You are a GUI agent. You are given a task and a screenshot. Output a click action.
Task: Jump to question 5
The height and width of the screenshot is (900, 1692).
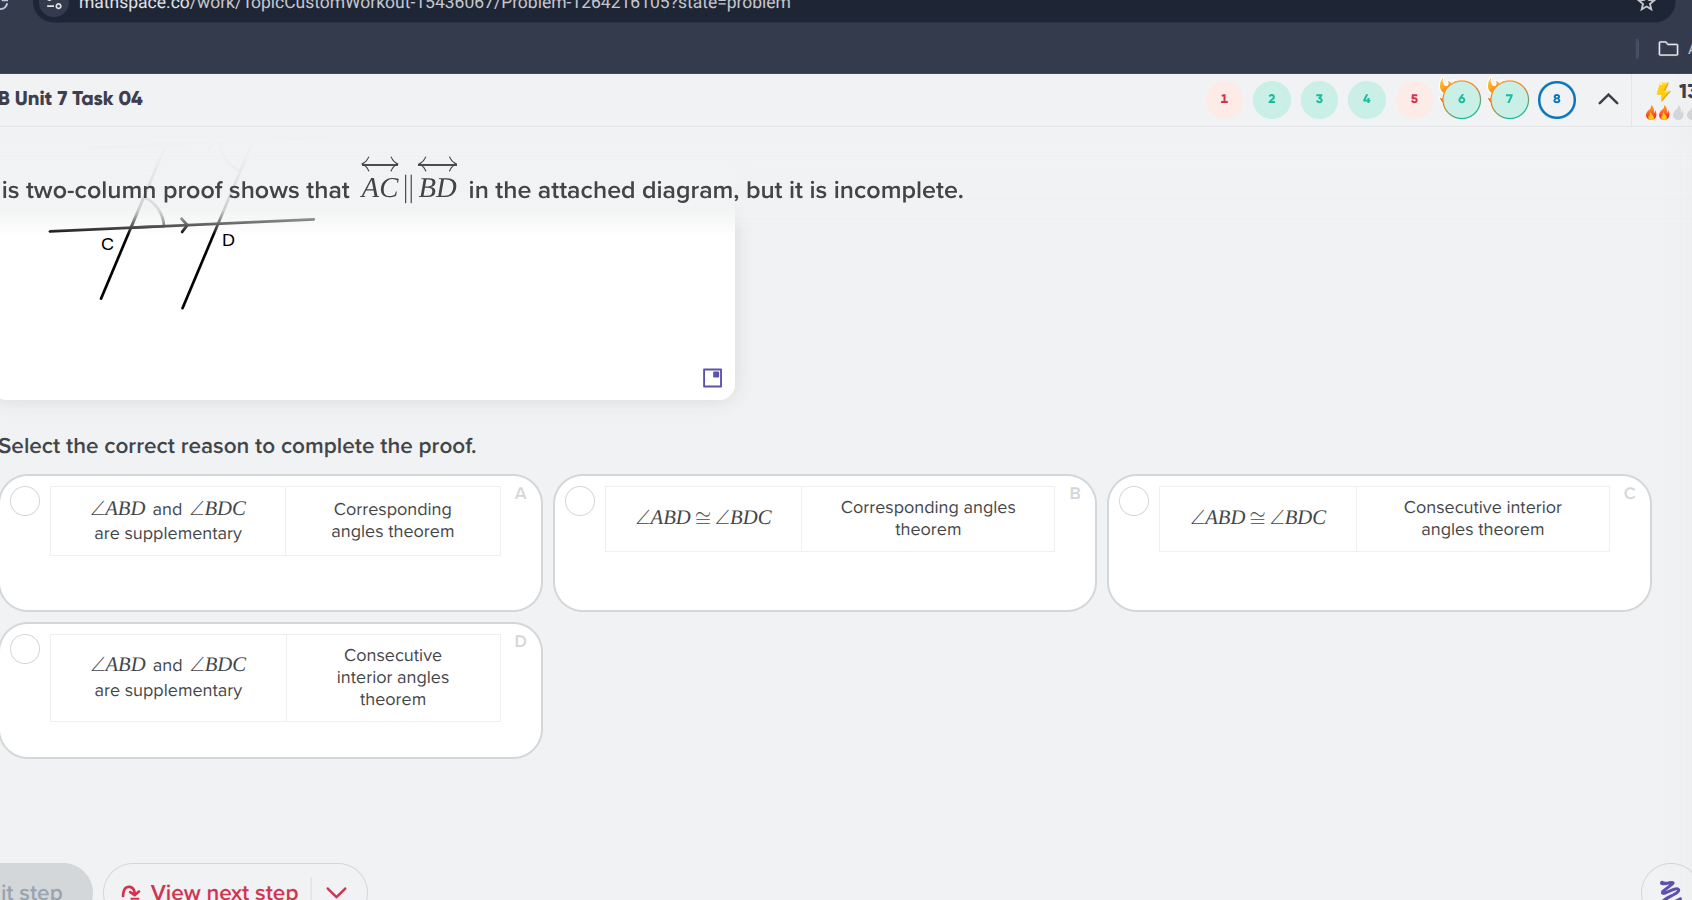pos(1414,100)
